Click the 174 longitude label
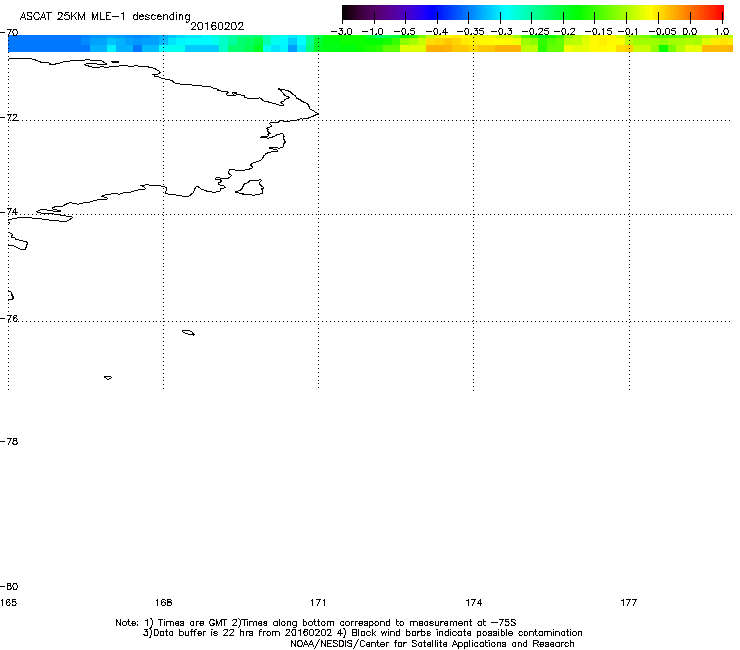Screen dimensions: 740x650 click(x=473, y=602)
